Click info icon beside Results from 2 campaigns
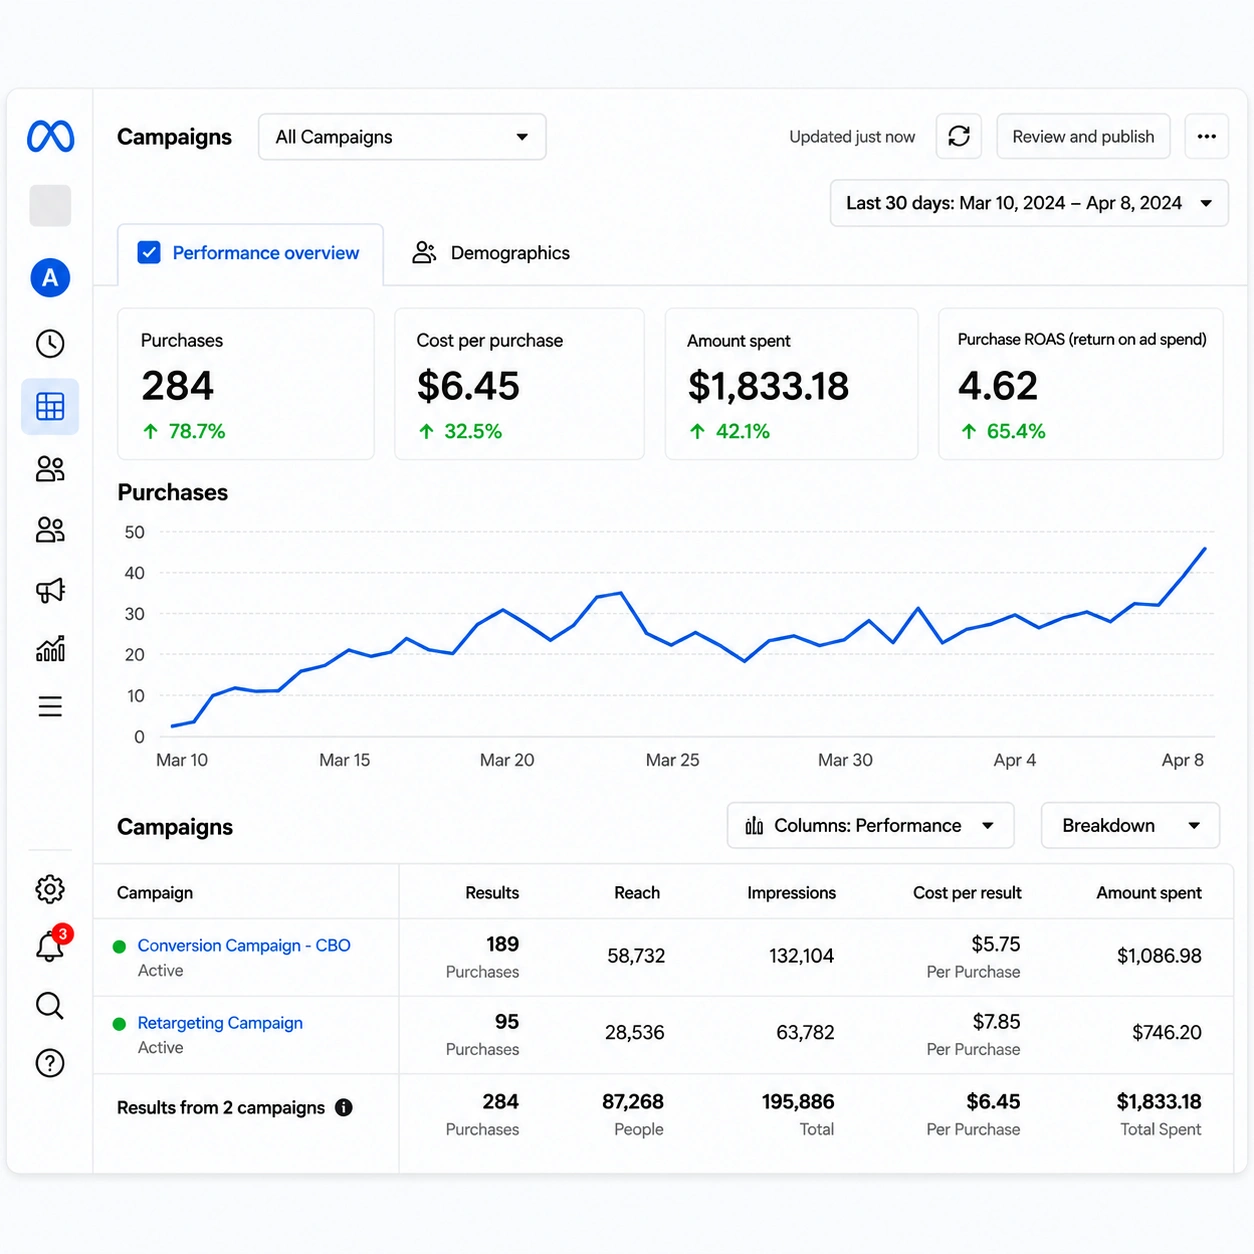 coord(344,1107)
